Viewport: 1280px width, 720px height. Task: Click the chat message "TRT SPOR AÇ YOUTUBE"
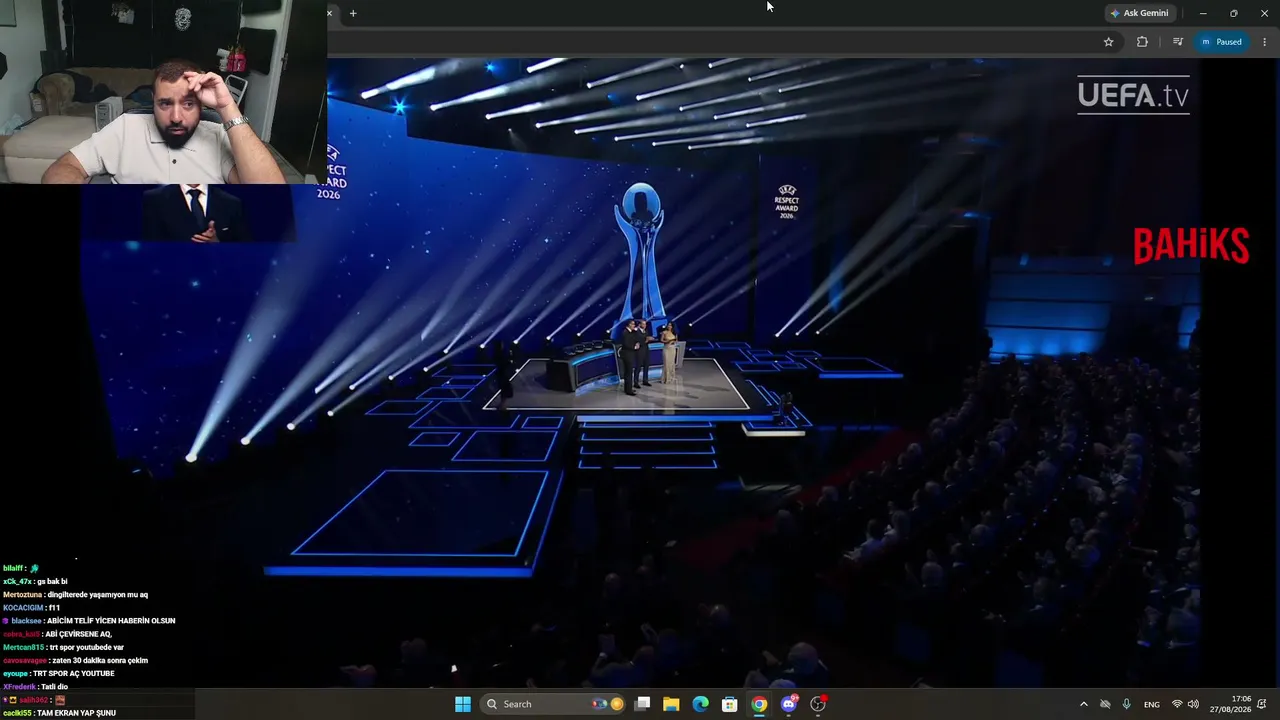(74, 673)
